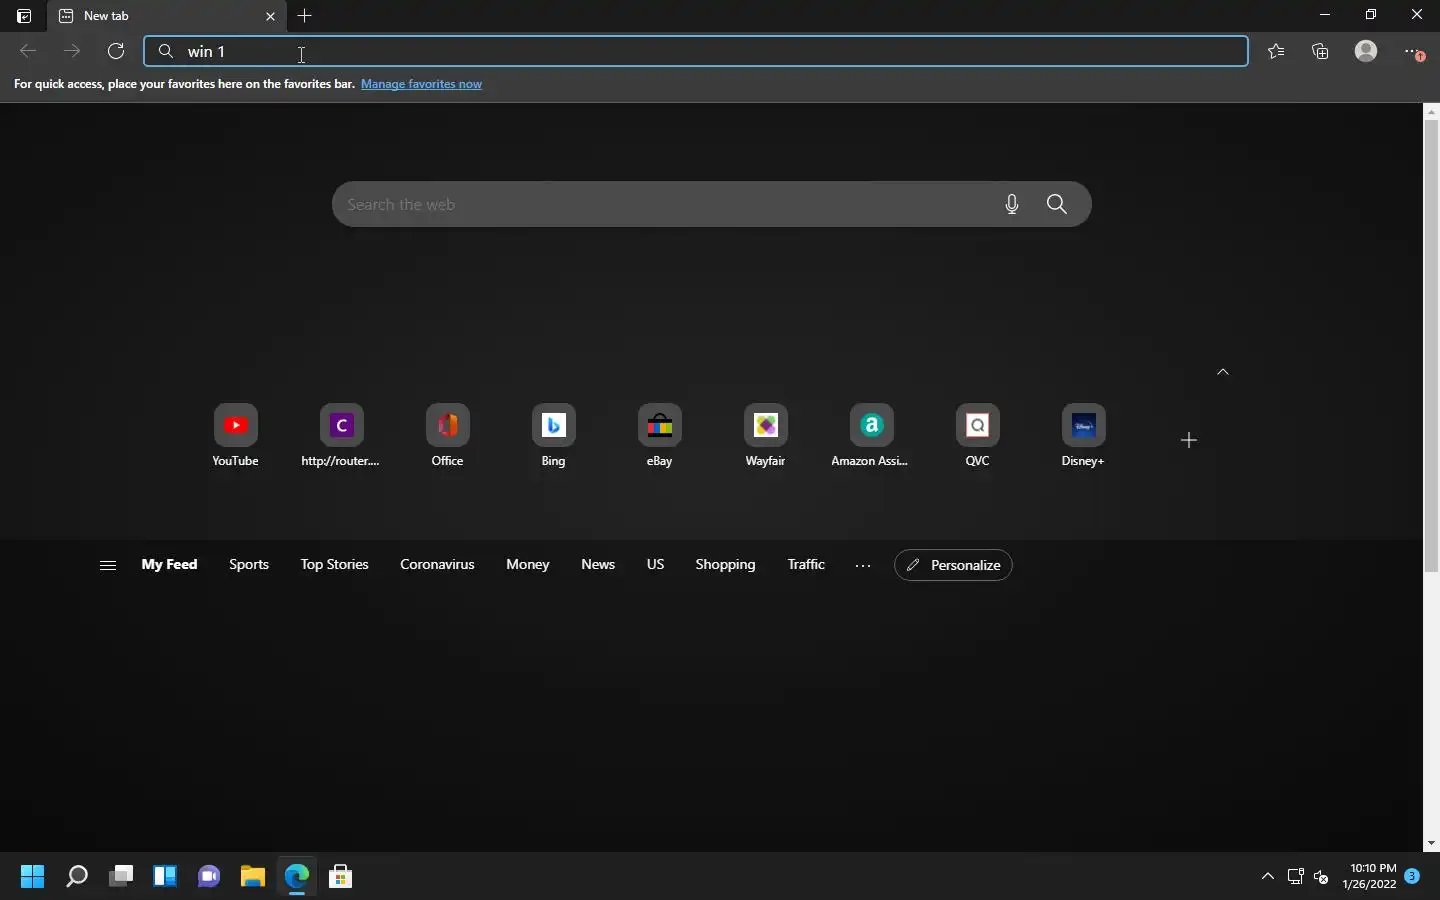The image size is (1440, 900).
Task: Open the feed hamburger menu
Action: click(108, 565)
